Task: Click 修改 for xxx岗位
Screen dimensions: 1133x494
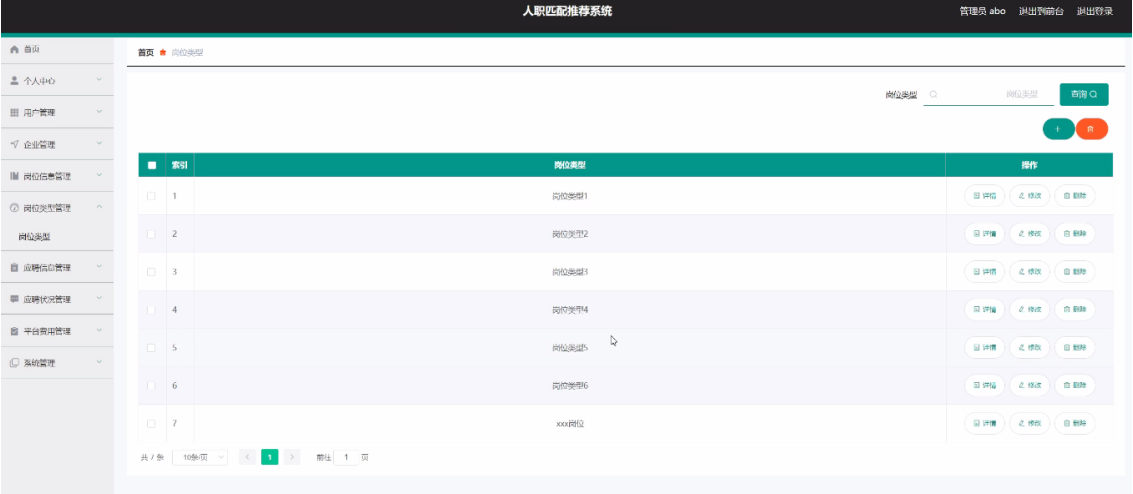Action: click(1030, 424)
